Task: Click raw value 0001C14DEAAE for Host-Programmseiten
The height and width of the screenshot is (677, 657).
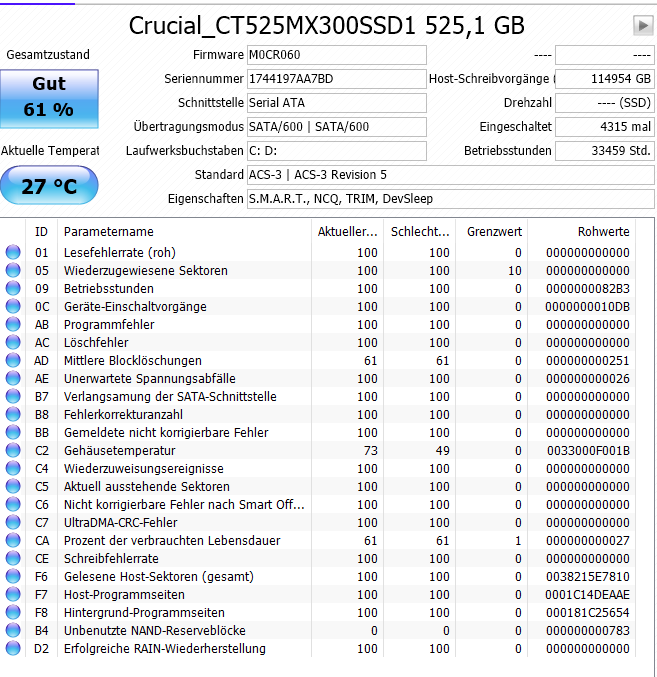Action: (588, 595)
